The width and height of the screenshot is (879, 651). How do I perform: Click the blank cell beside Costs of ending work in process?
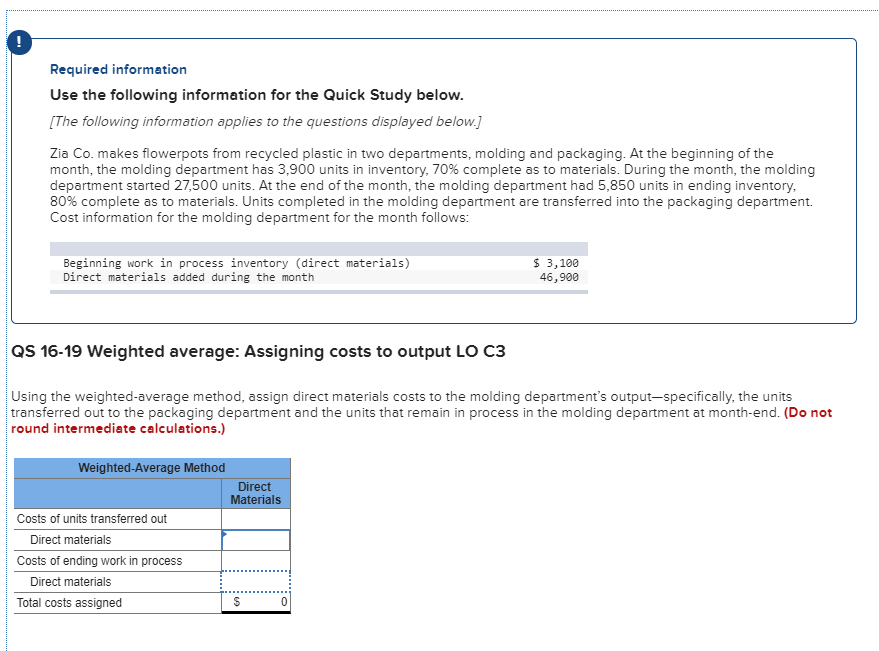pos(256,561)
